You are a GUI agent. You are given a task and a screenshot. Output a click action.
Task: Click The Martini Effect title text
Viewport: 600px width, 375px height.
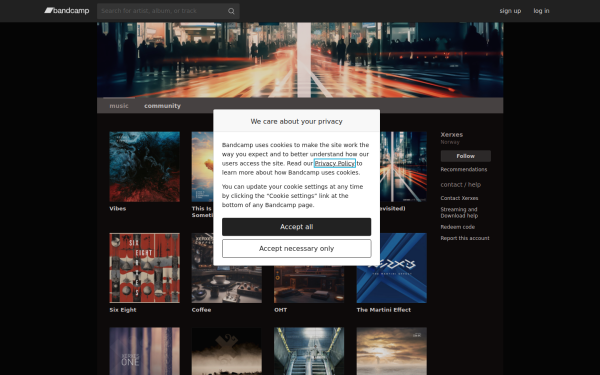tap(384, 310)
